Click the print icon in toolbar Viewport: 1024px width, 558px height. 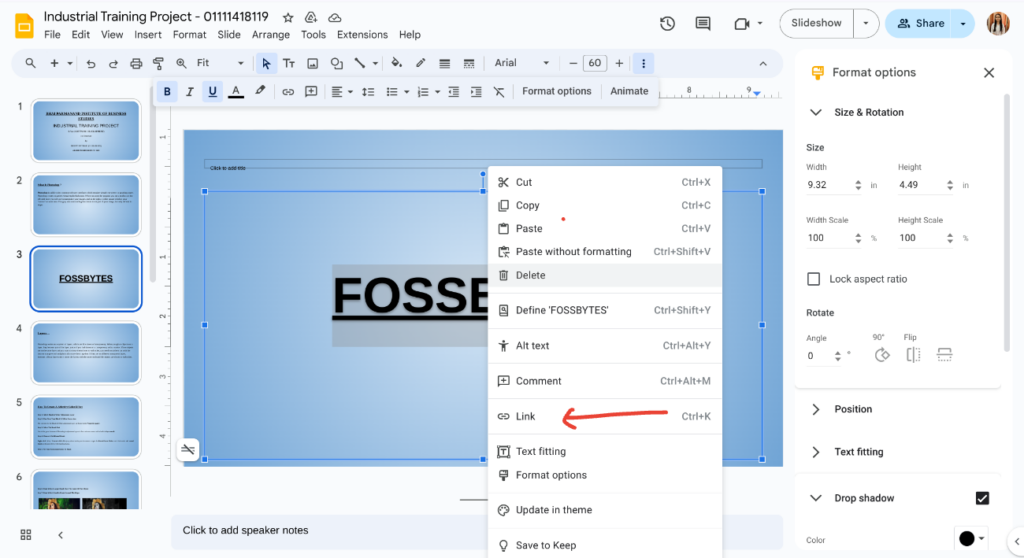(x=136, y=63)
